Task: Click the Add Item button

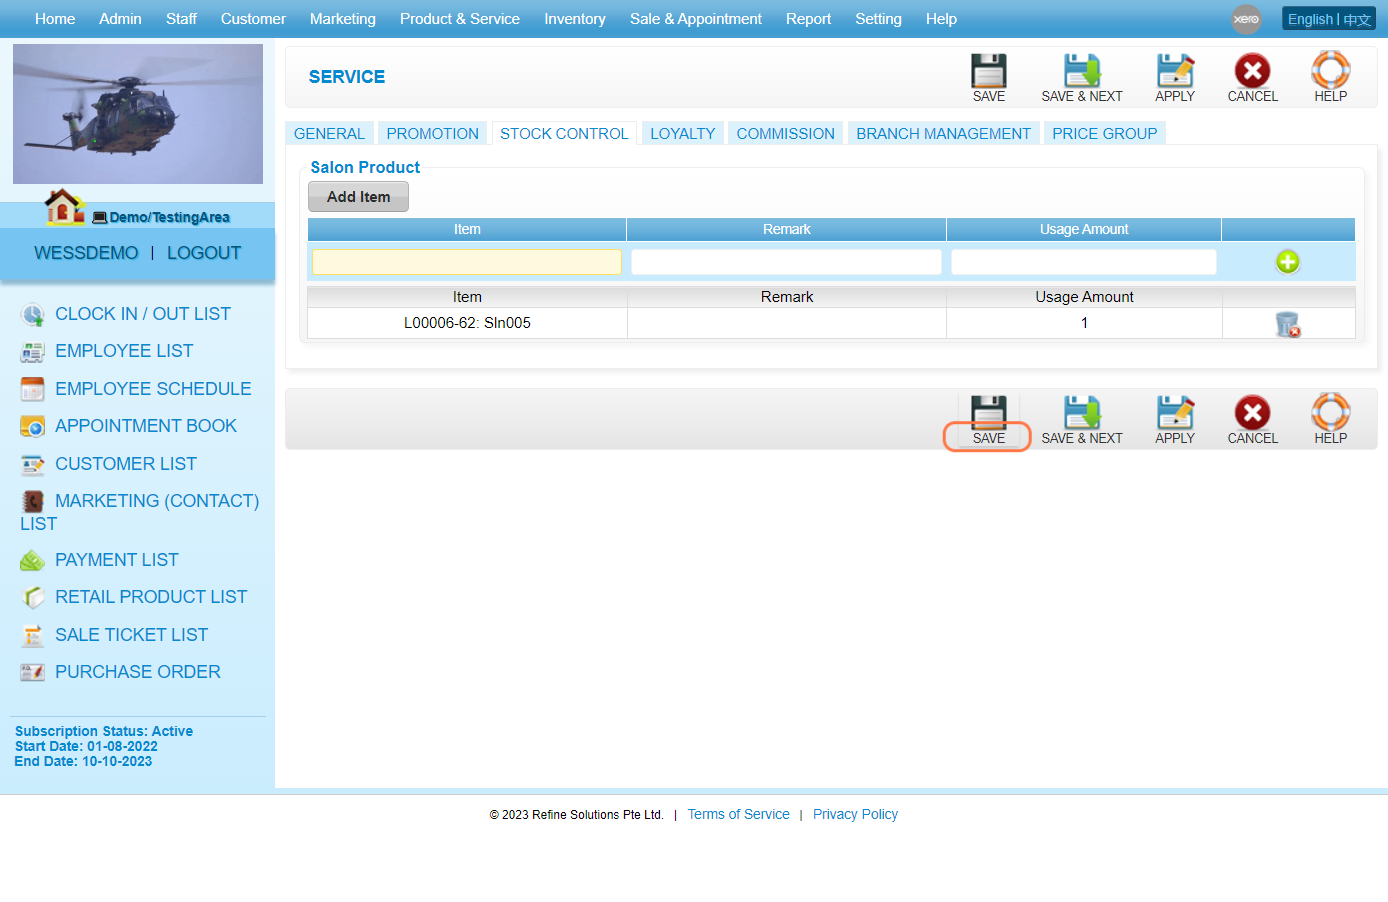Action: pos(358,197)
